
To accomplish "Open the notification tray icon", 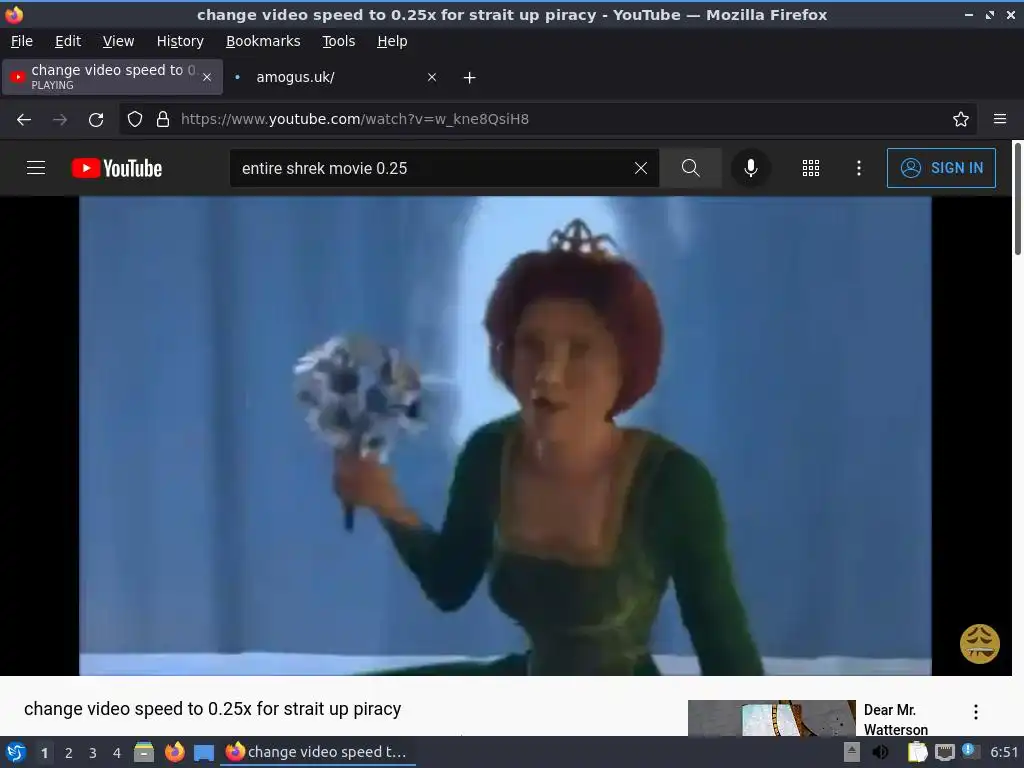I will tap(970, 752).
